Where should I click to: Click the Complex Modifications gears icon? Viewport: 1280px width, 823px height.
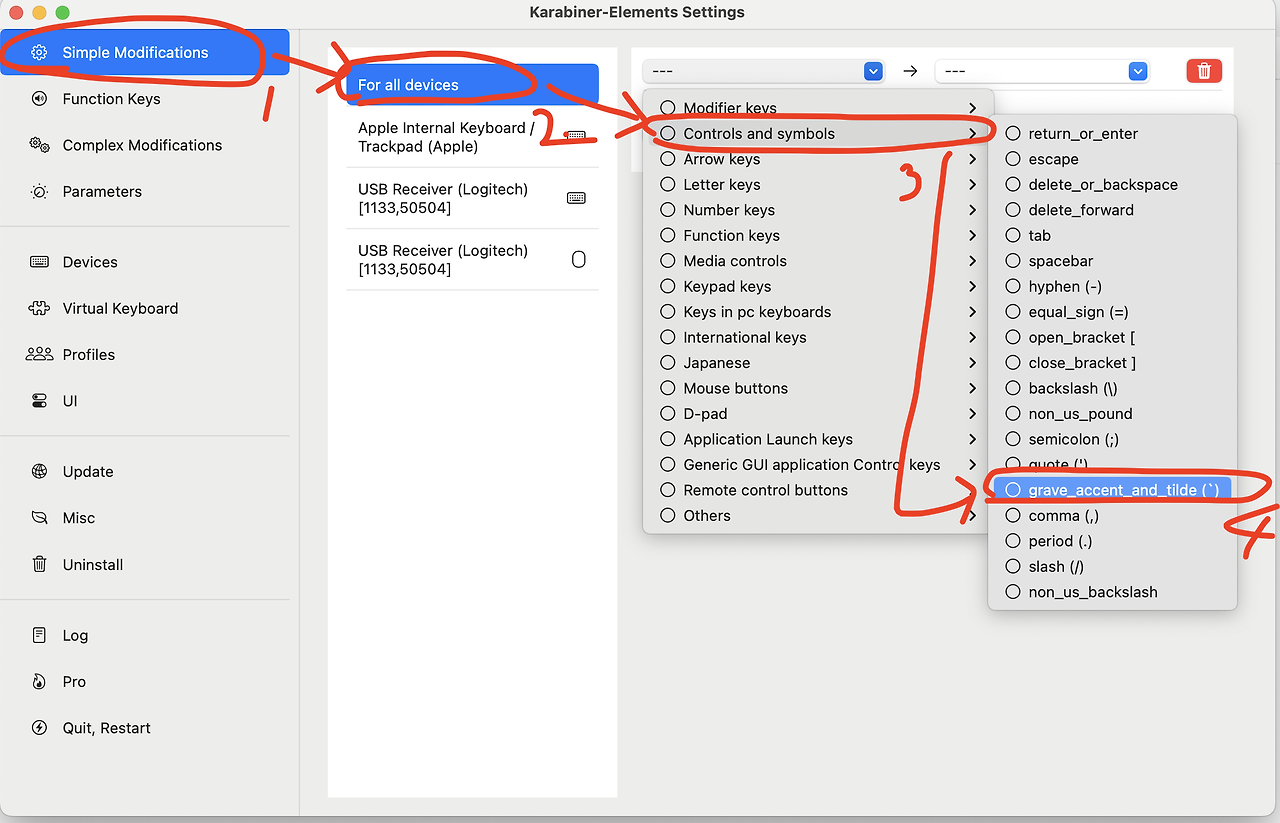(x=39, y=145)
